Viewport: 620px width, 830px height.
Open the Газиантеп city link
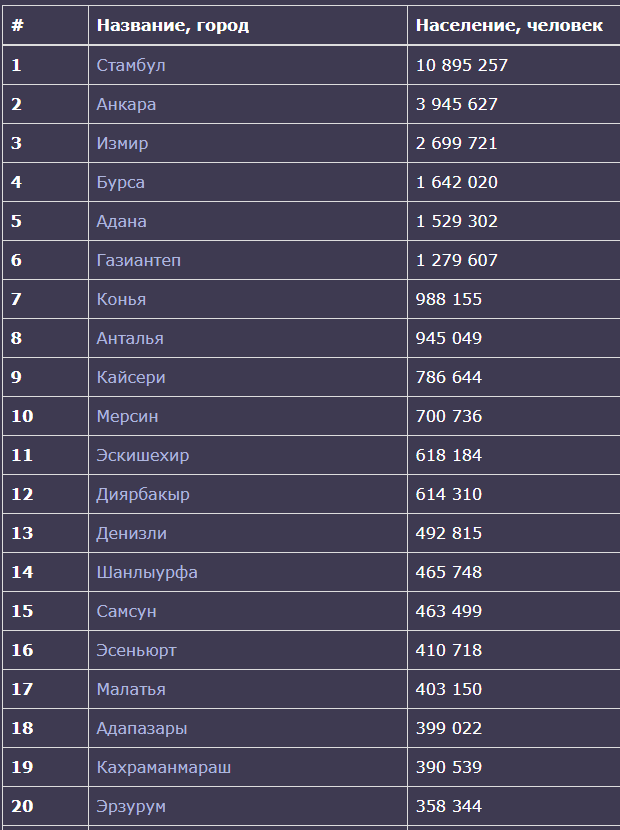click(x=139, y=260)
